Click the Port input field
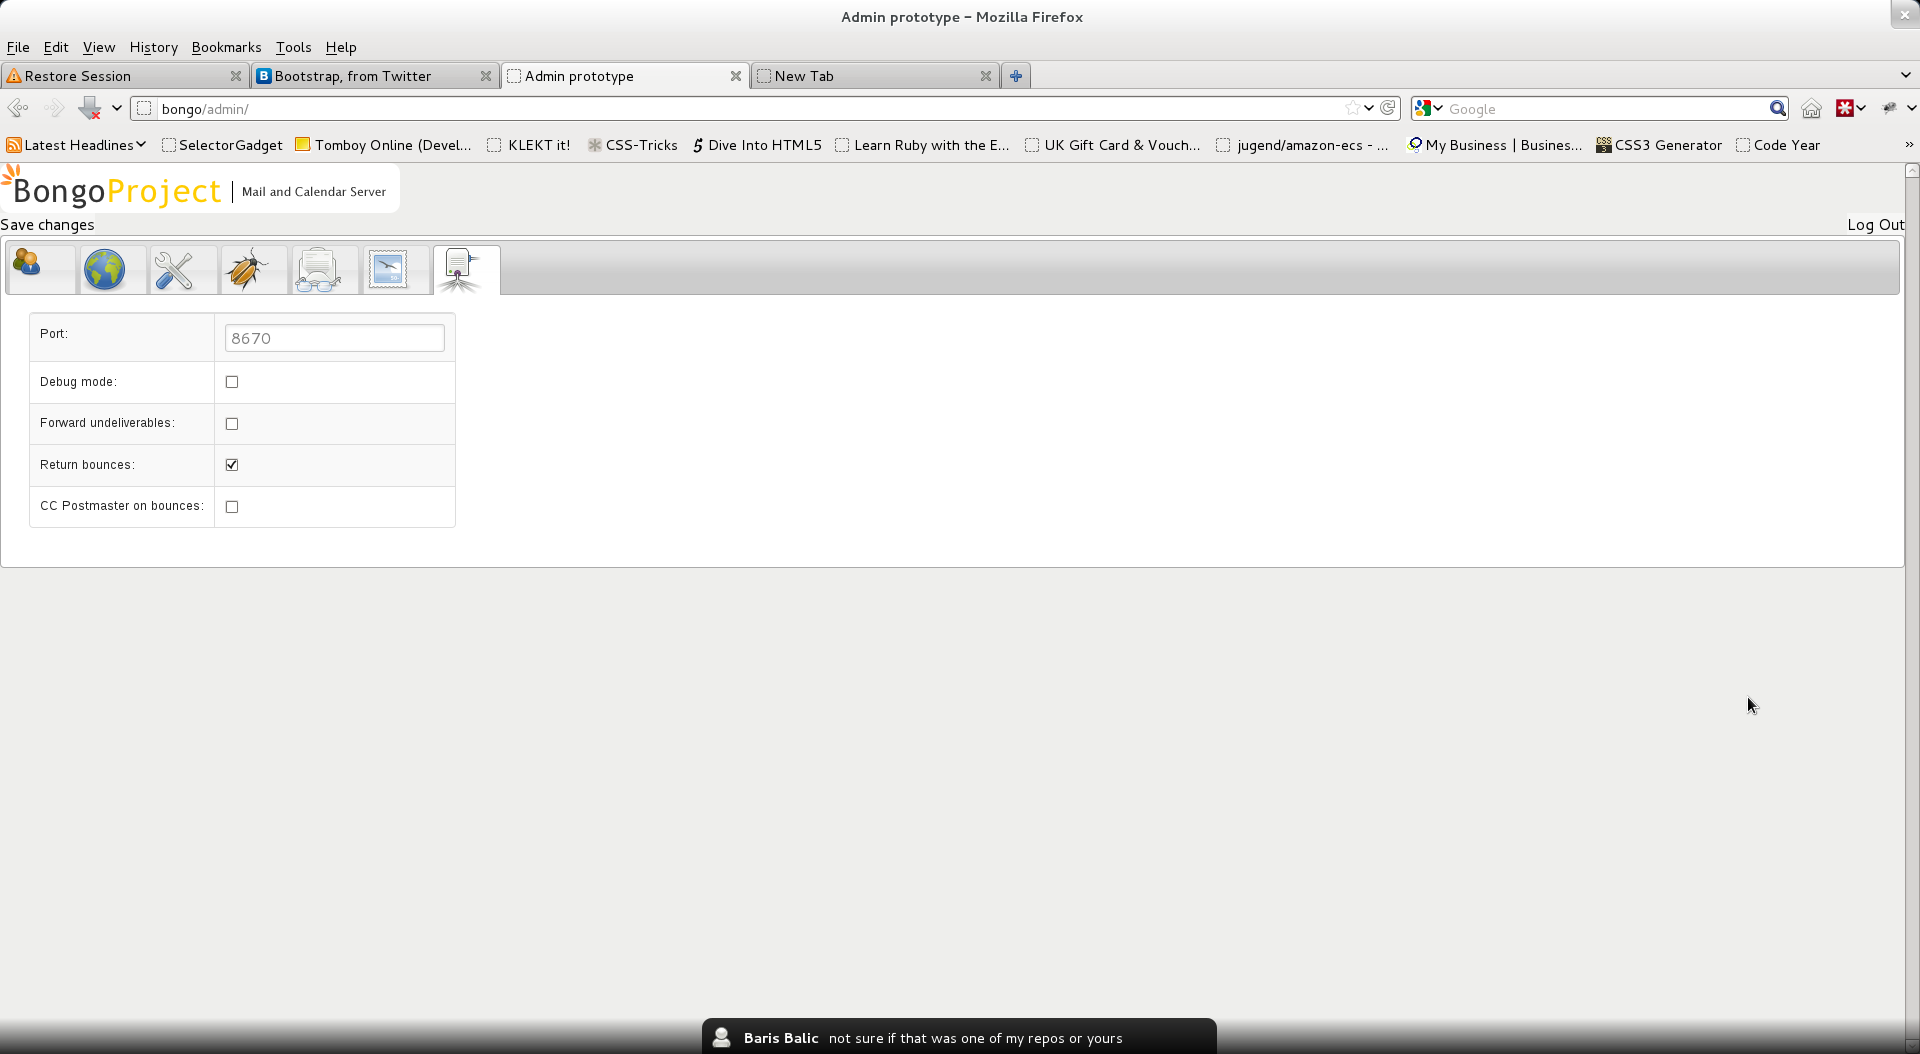 334,338
